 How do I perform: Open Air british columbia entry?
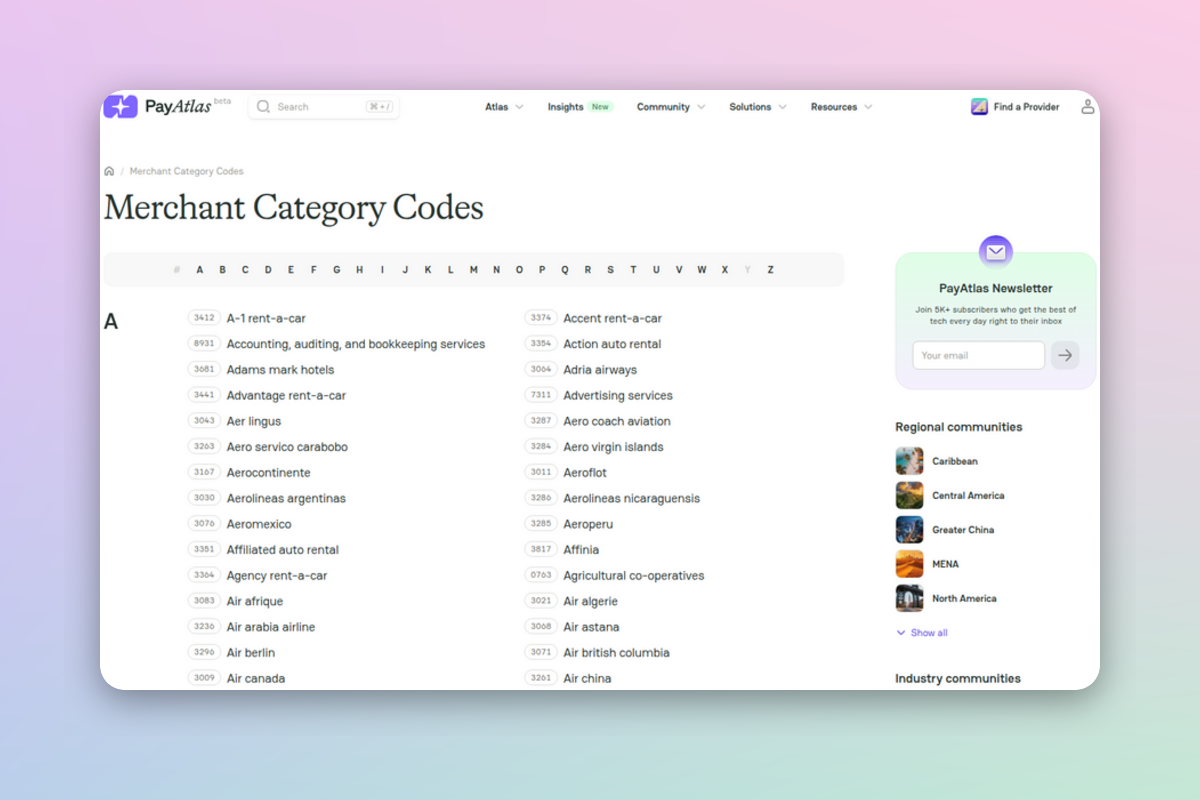click(x=616, y=653)
